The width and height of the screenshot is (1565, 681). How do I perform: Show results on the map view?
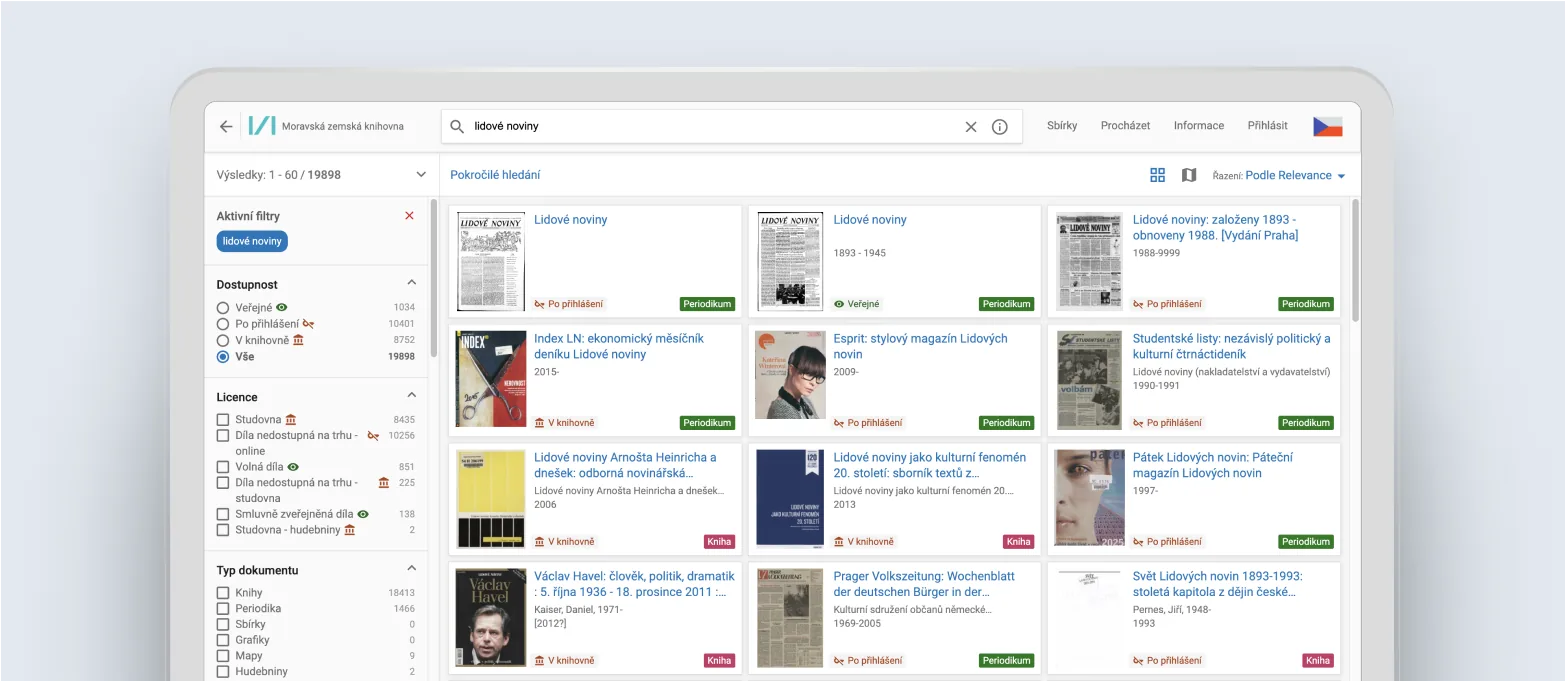pyautogui.click(x=1189, y=175)
